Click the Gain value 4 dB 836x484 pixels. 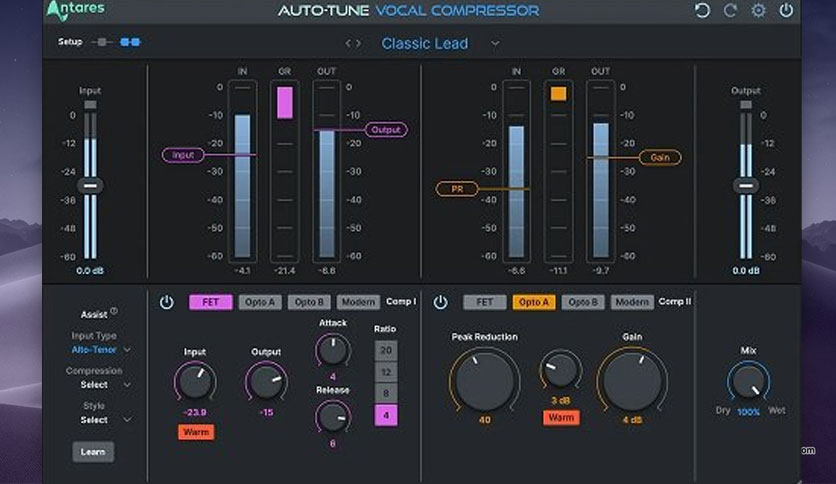click(632, 420)
